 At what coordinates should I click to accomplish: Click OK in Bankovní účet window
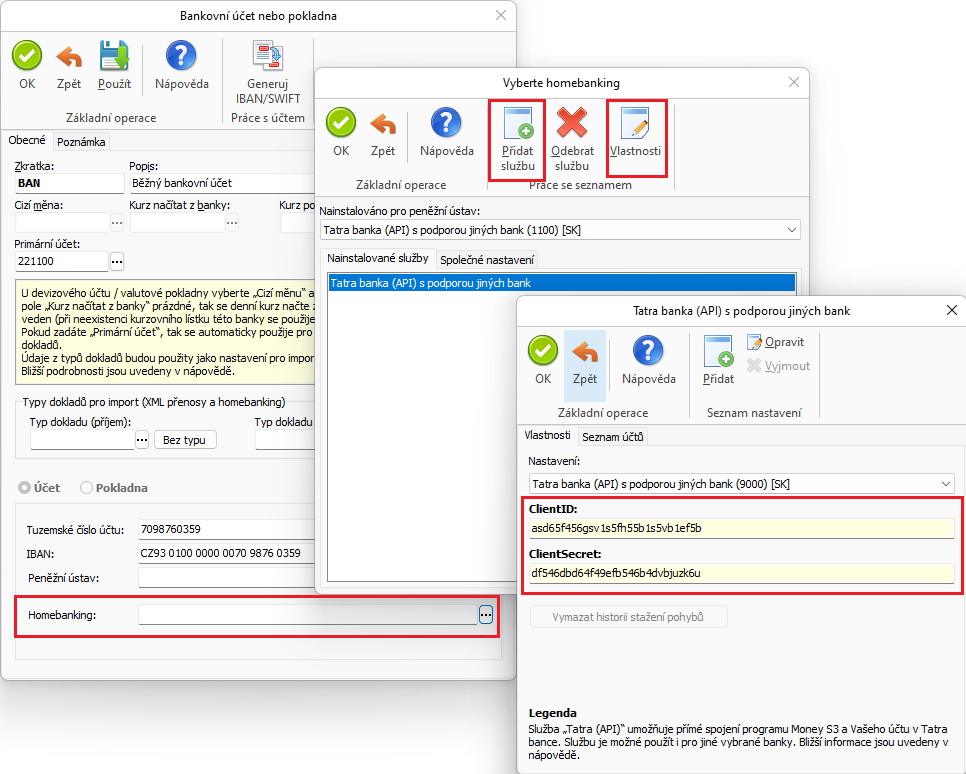coord(27,65)
